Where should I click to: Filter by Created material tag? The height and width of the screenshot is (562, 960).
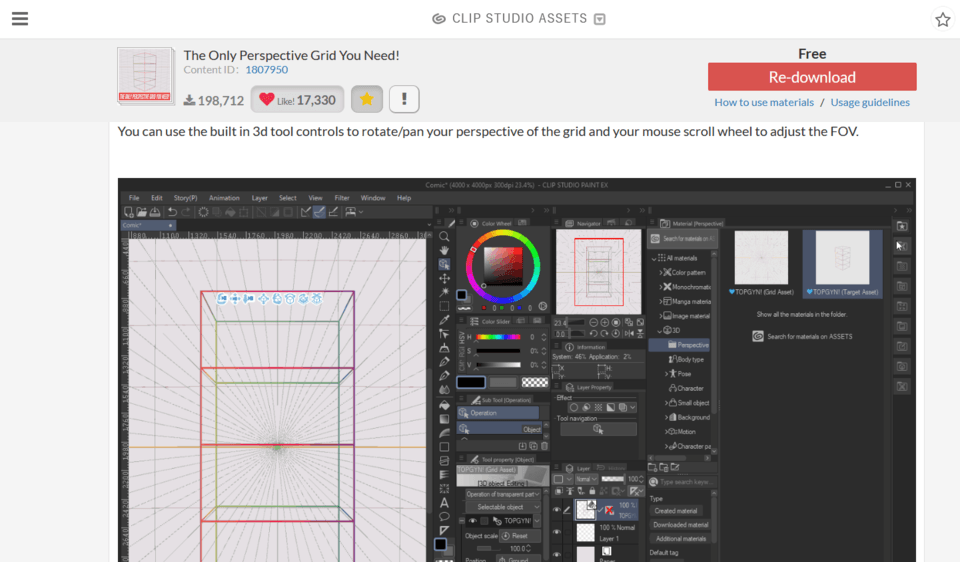coord(675,511)
